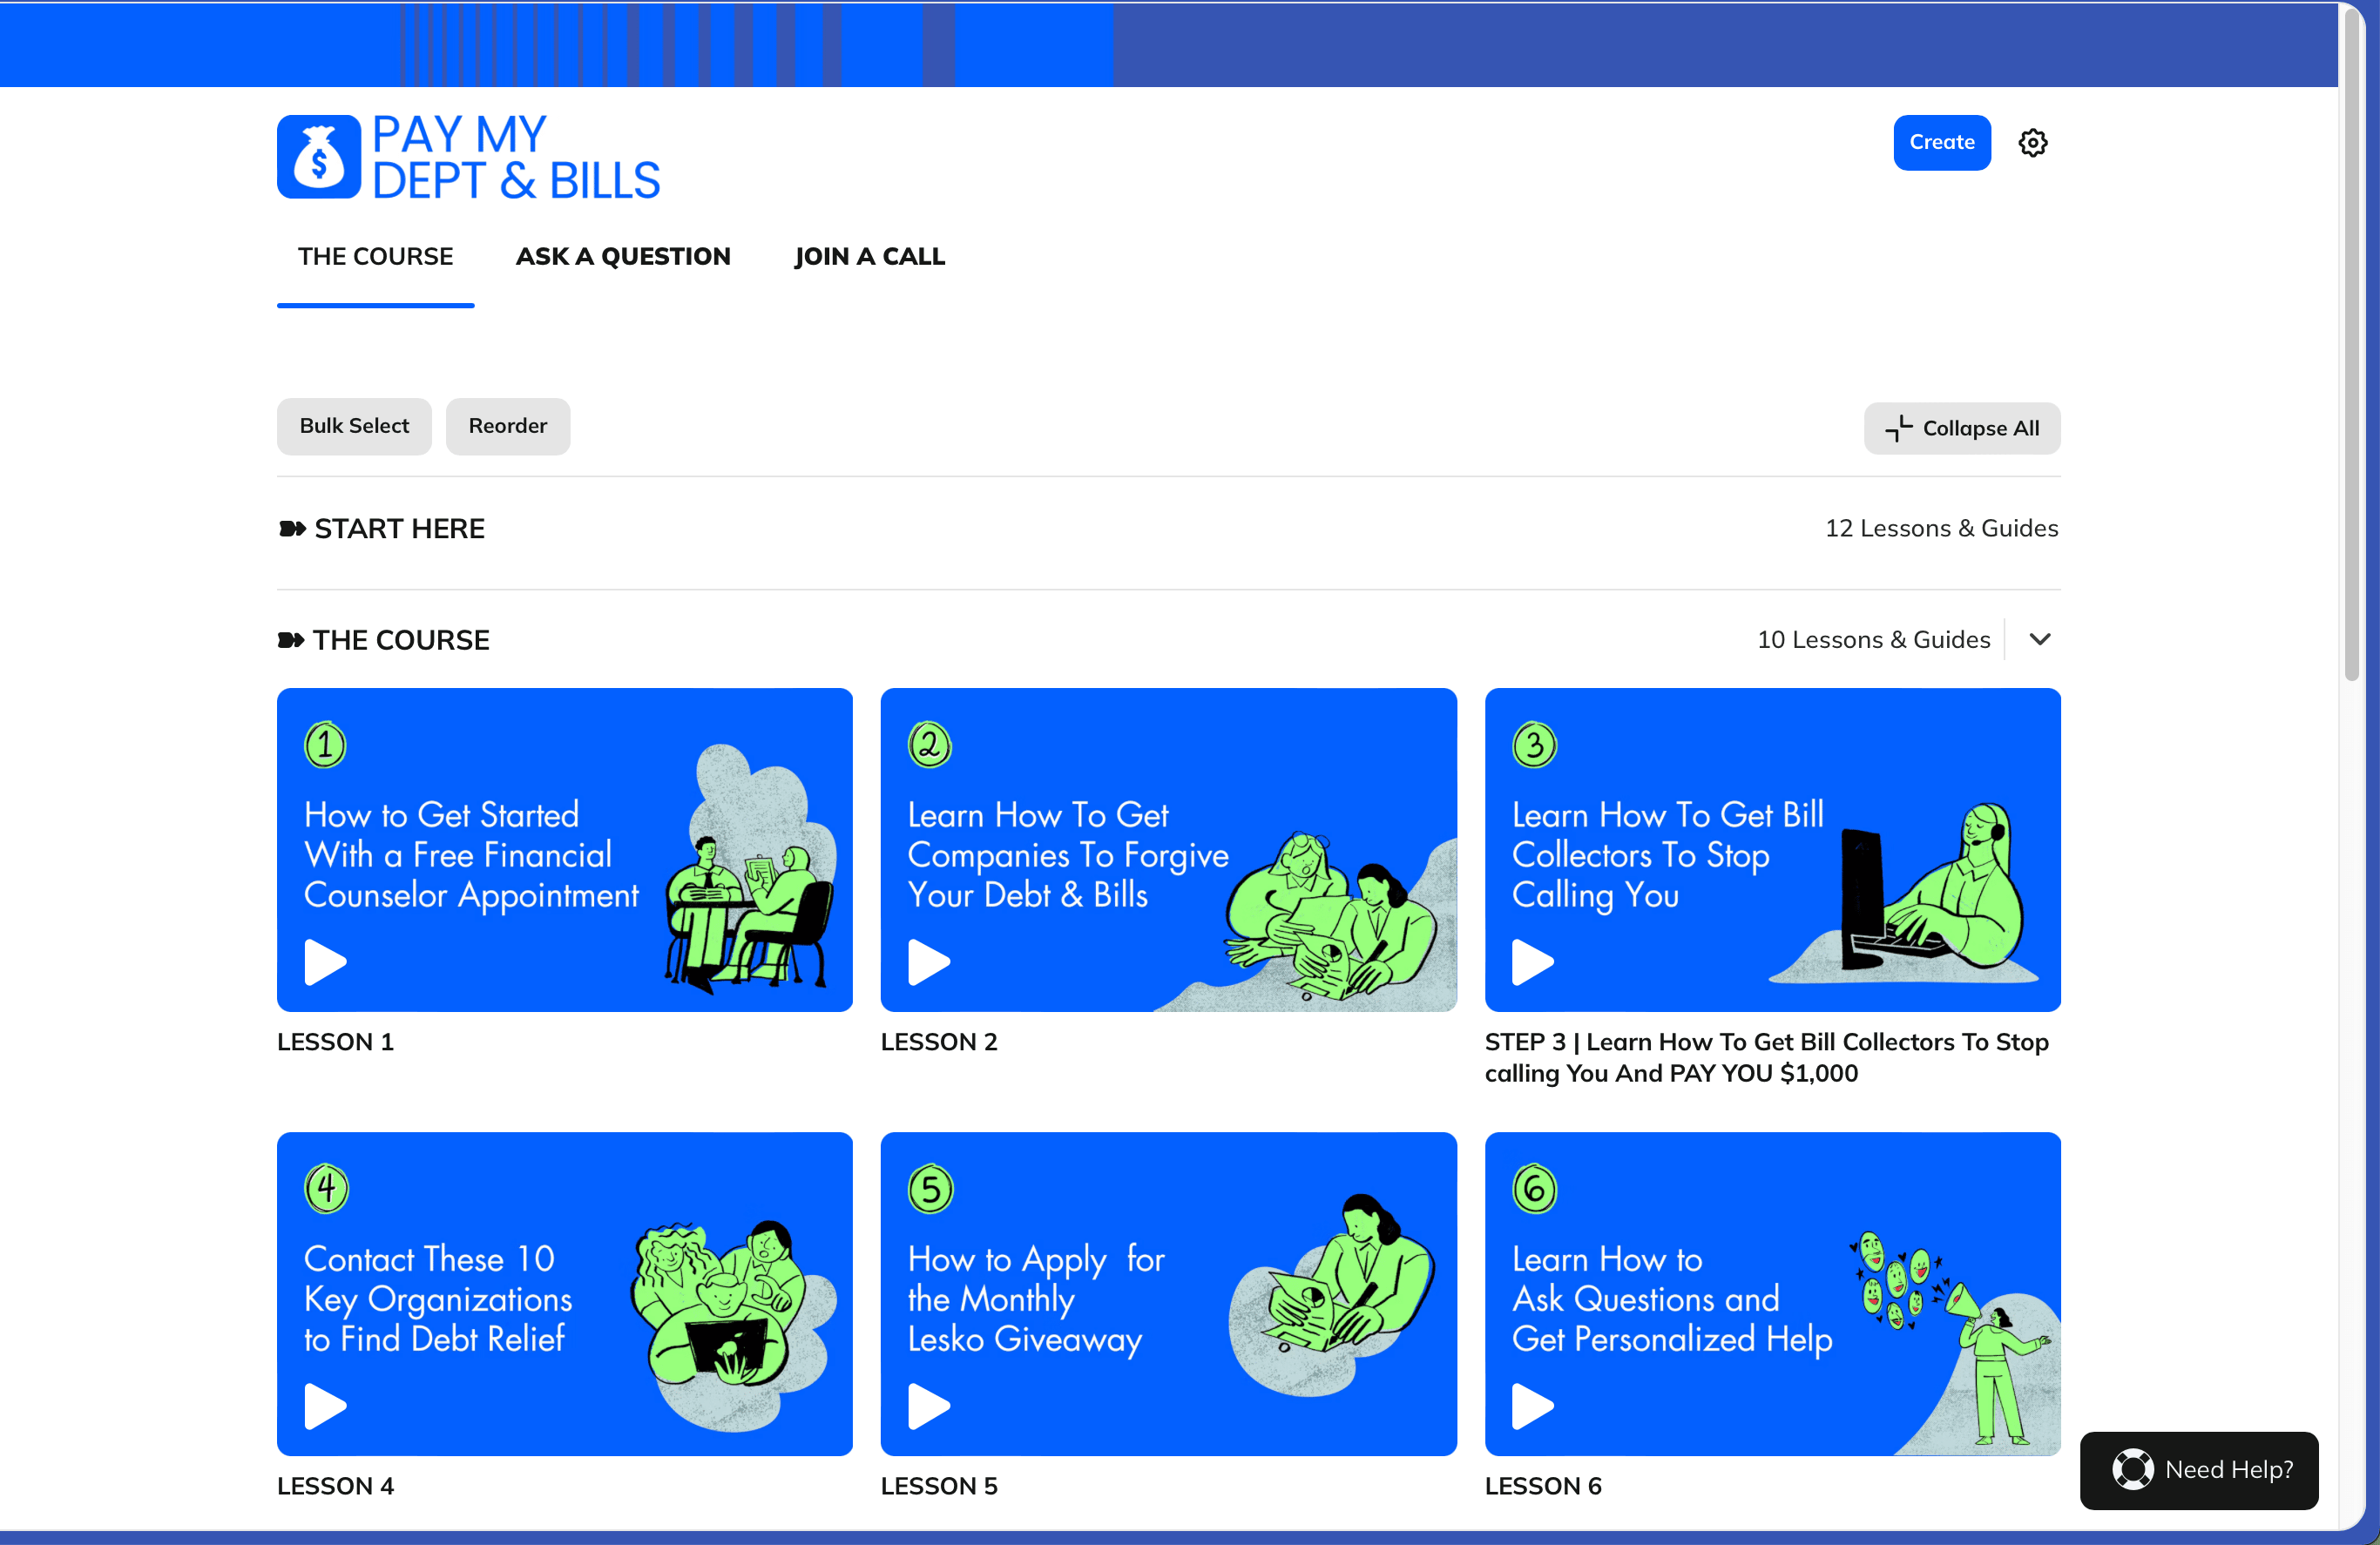Click the money bag logo icon
Screen dimensions: 2380x1545
[x=319, y=157]
